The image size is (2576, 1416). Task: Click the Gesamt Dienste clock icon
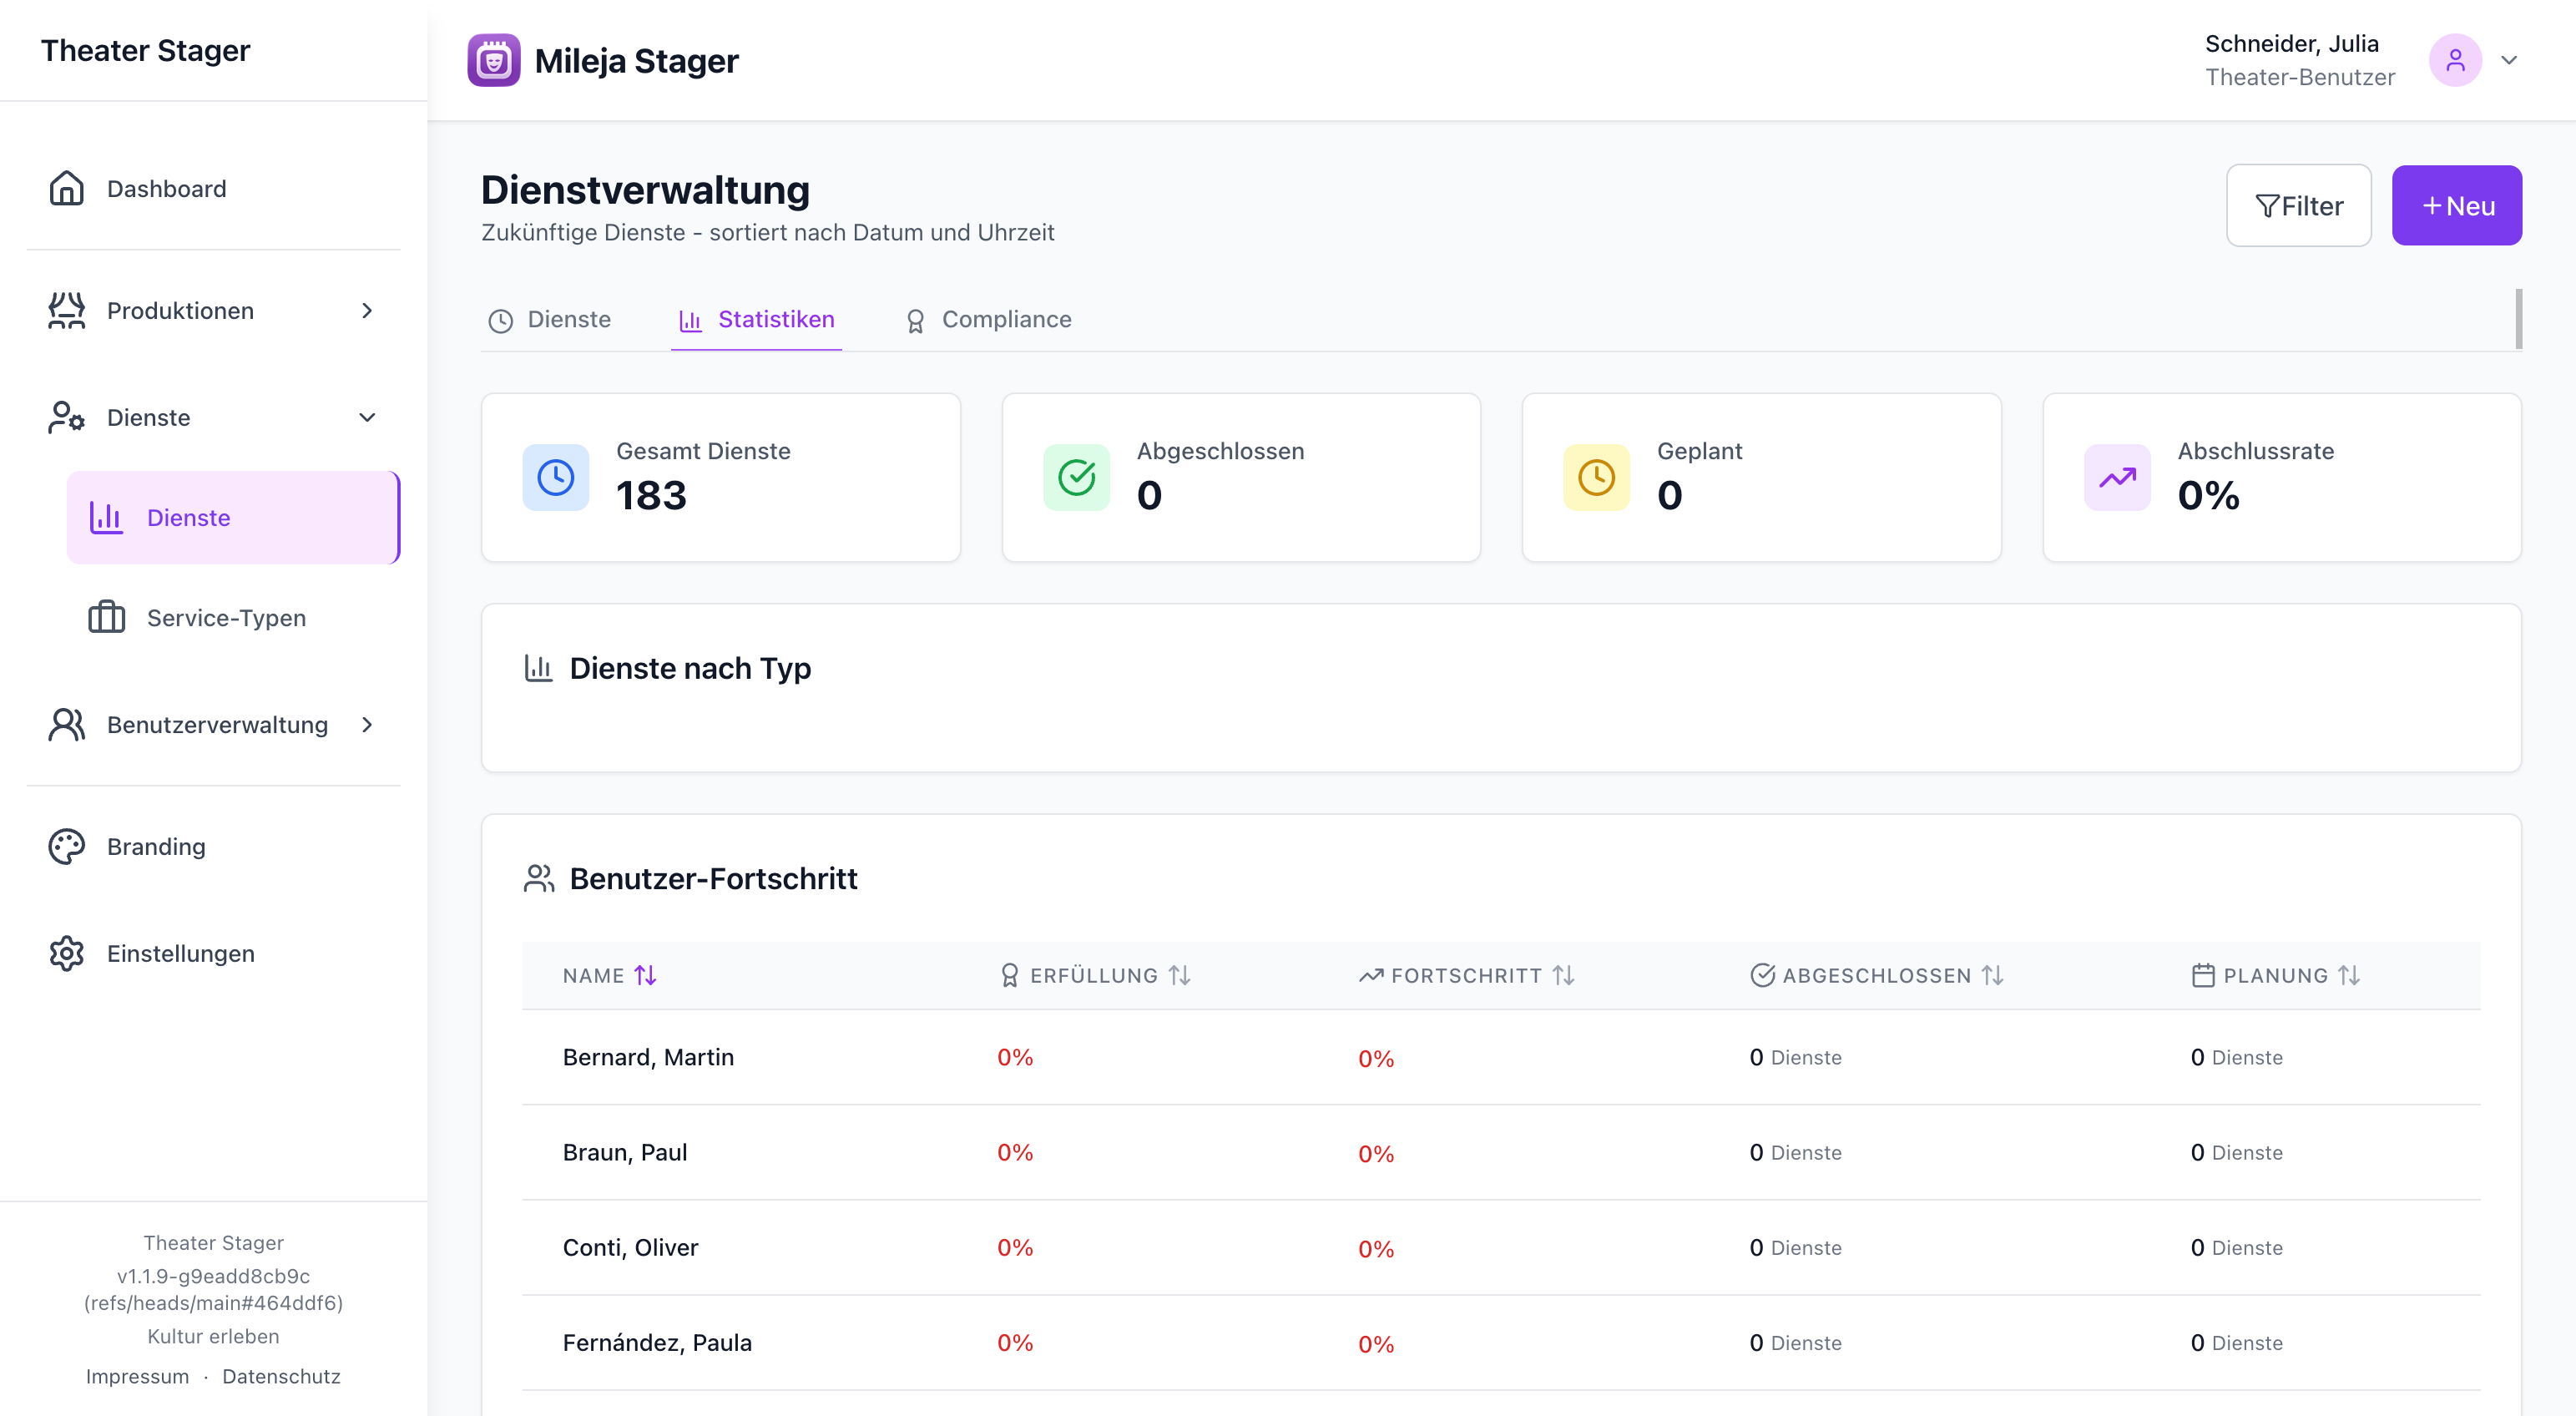555,477
